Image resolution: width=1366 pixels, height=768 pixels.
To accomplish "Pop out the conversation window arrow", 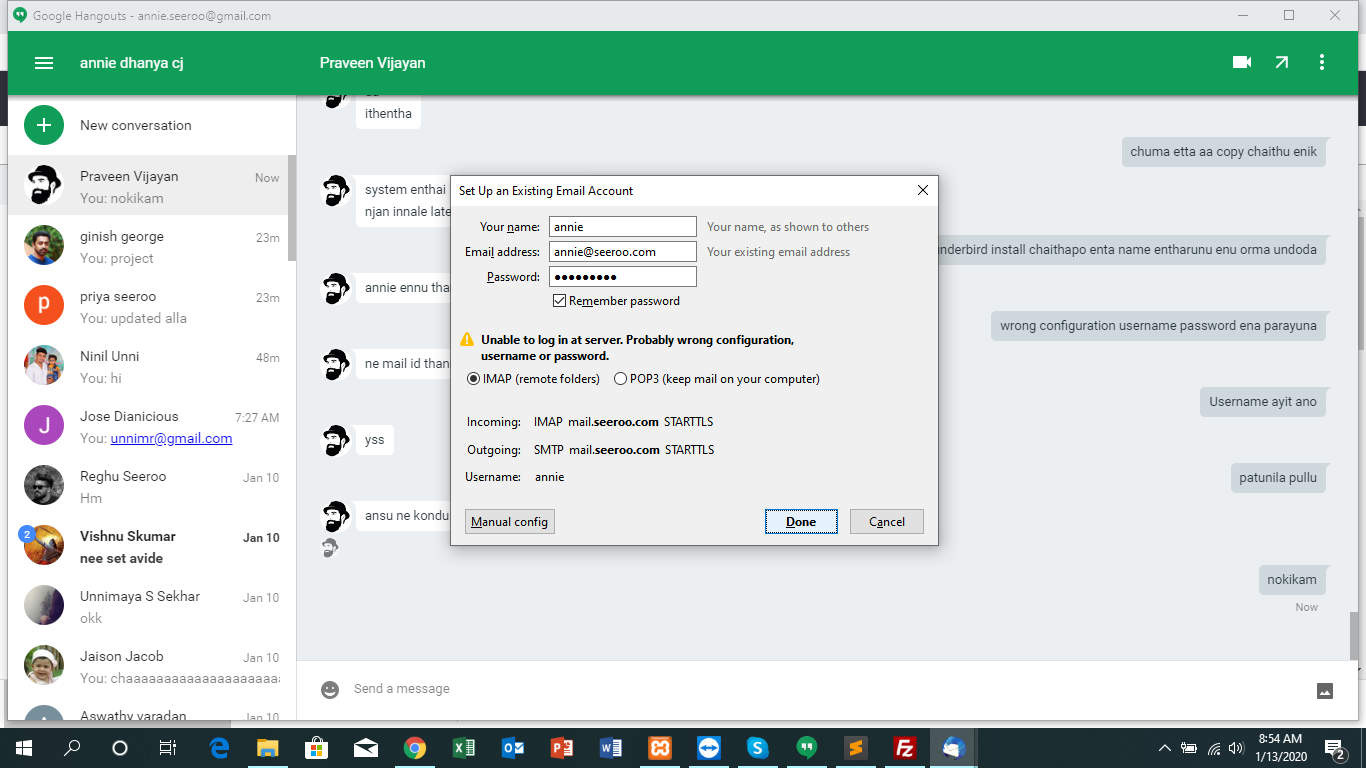I will point(1282,62).
